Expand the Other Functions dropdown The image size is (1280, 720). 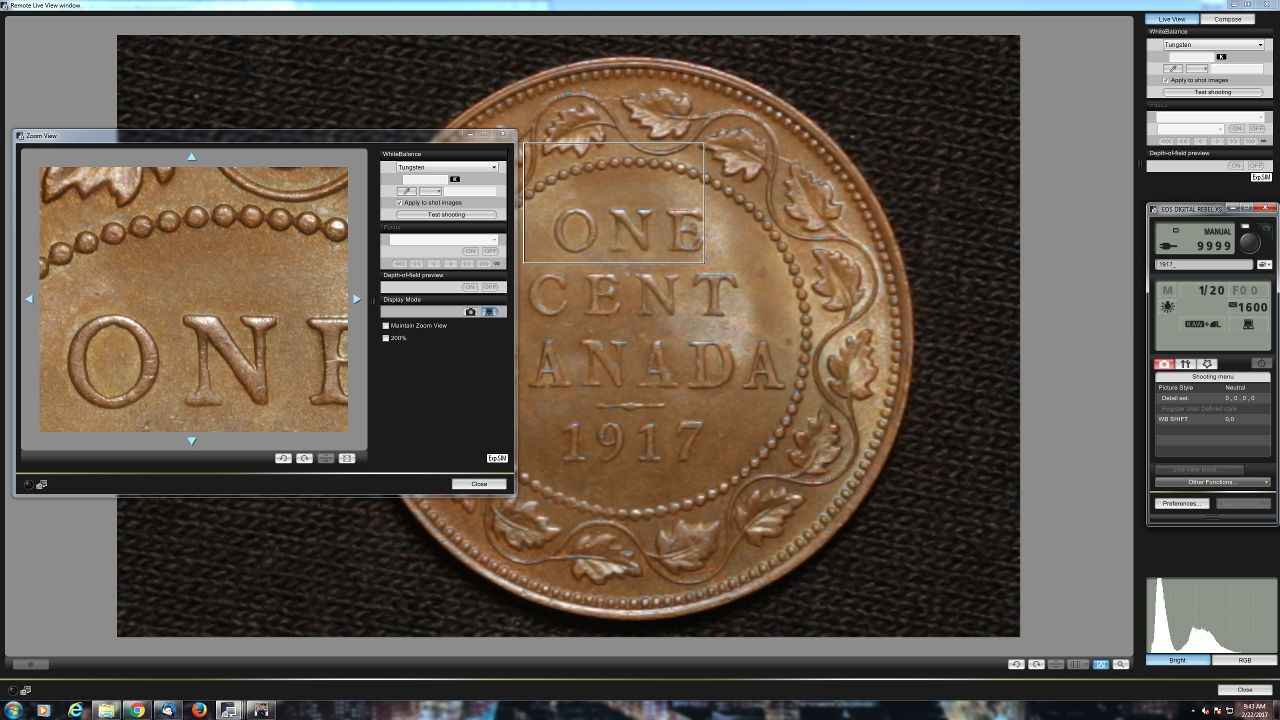(x=1212, y=482)
